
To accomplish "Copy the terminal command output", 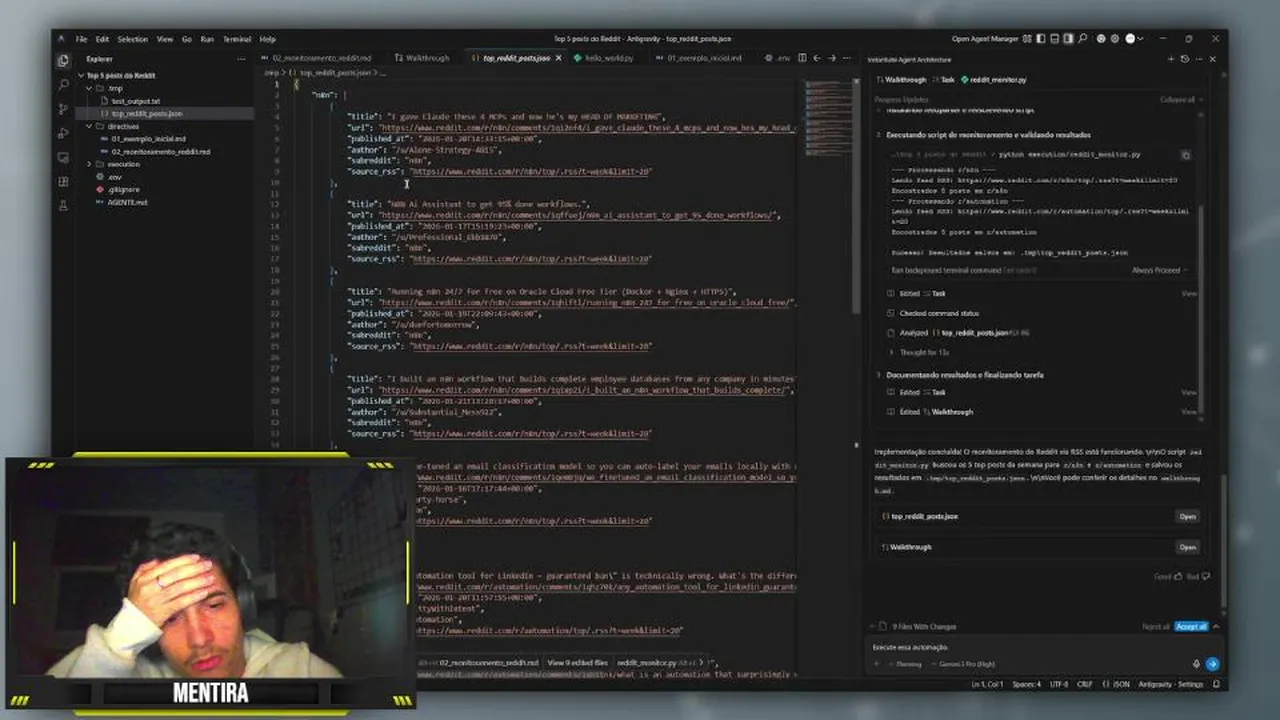I will coord(1186,155).
